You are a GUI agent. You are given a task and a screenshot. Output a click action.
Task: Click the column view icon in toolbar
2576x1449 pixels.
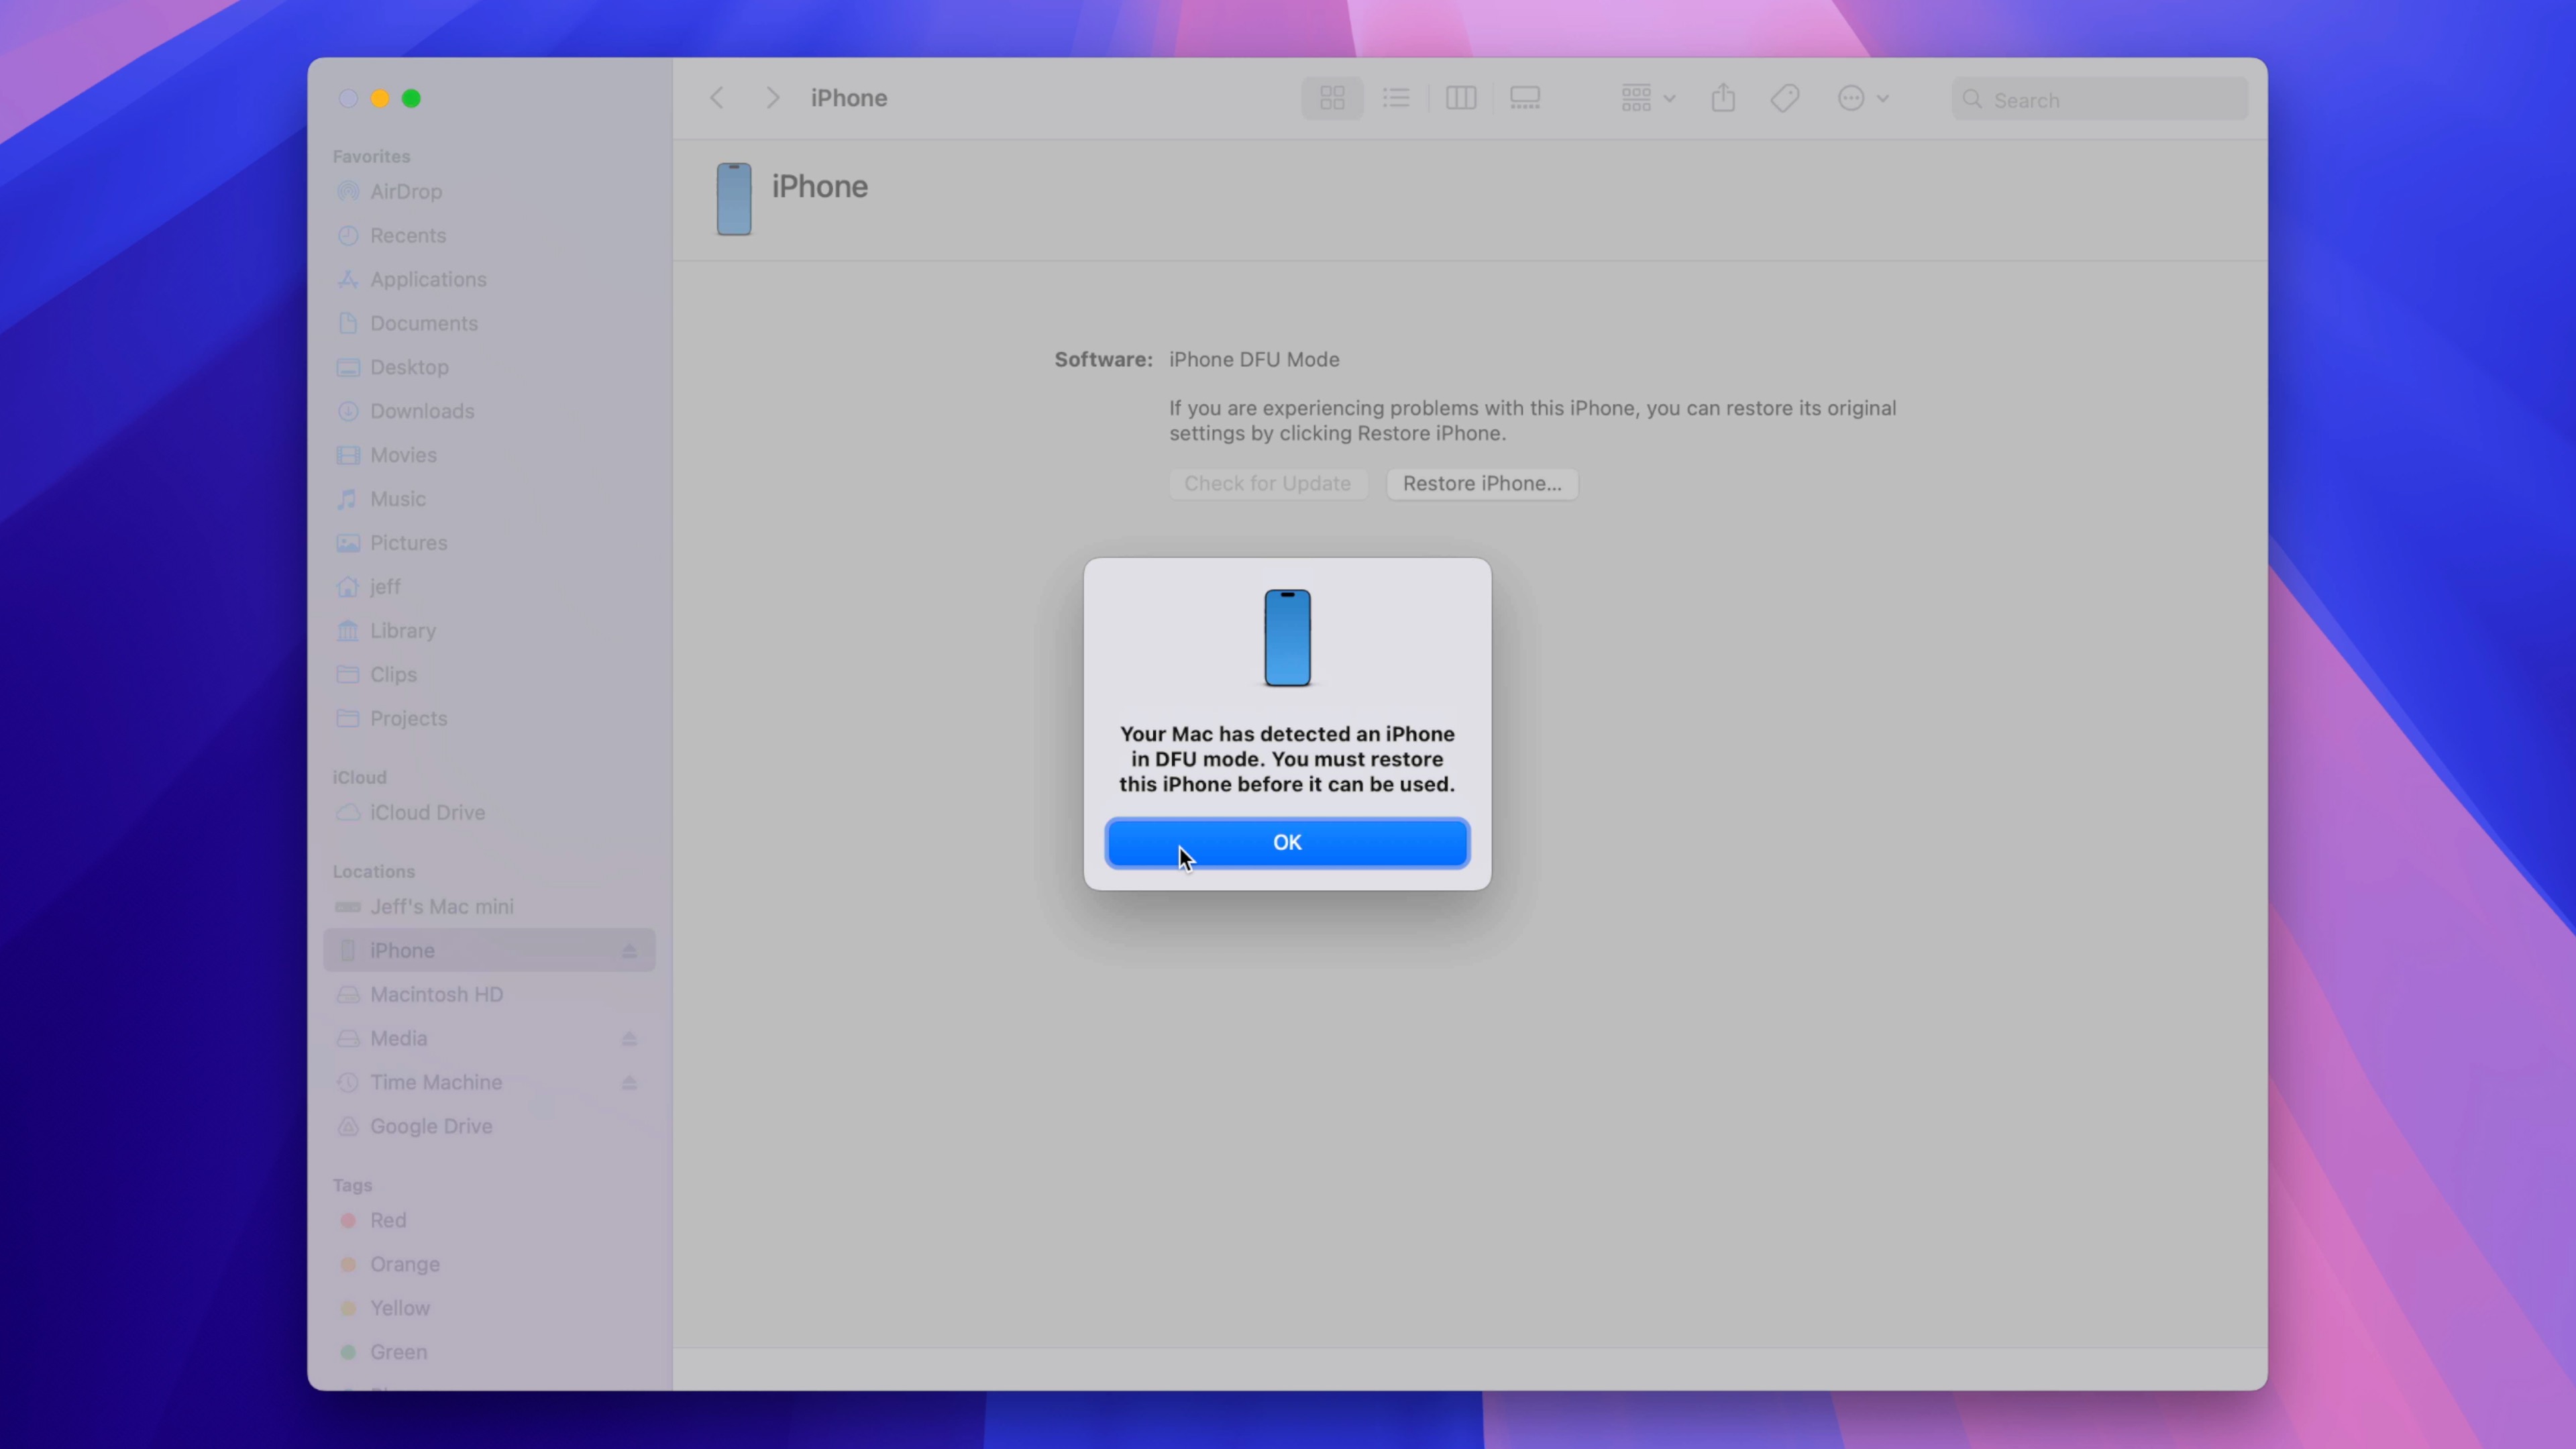pos(1460,97)
